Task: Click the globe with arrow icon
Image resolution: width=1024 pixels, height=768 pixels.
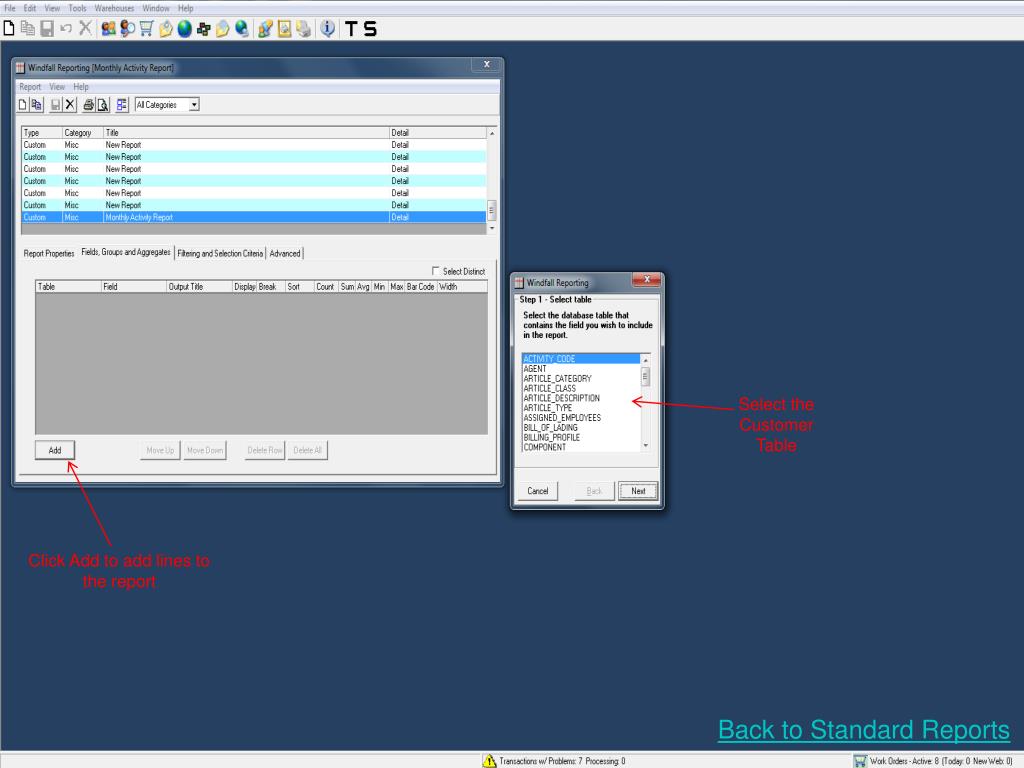Action: click(x=242, y=28)
